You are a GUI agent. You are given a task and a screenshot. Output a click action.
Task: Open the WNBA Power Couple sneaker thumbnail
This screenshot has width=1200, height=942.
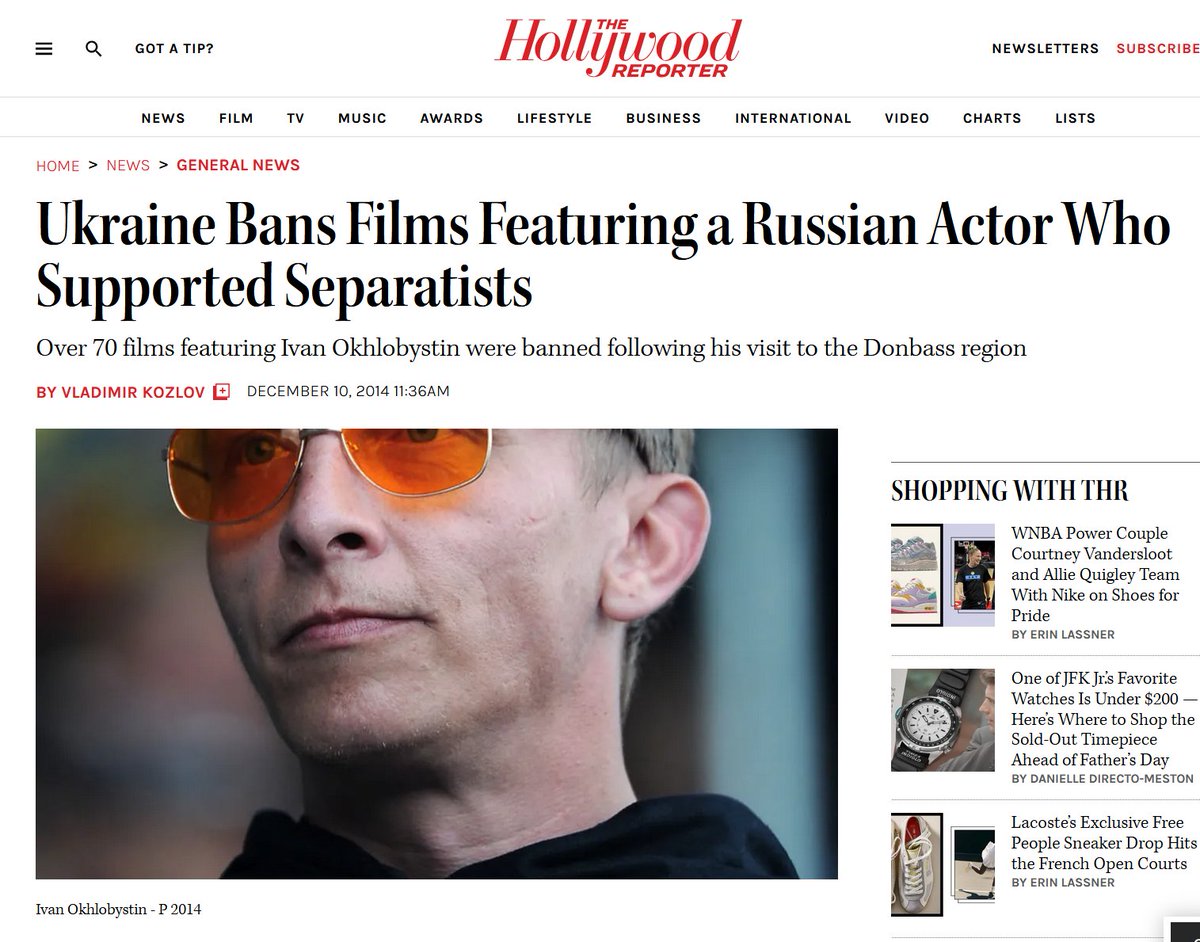(943, 575)
